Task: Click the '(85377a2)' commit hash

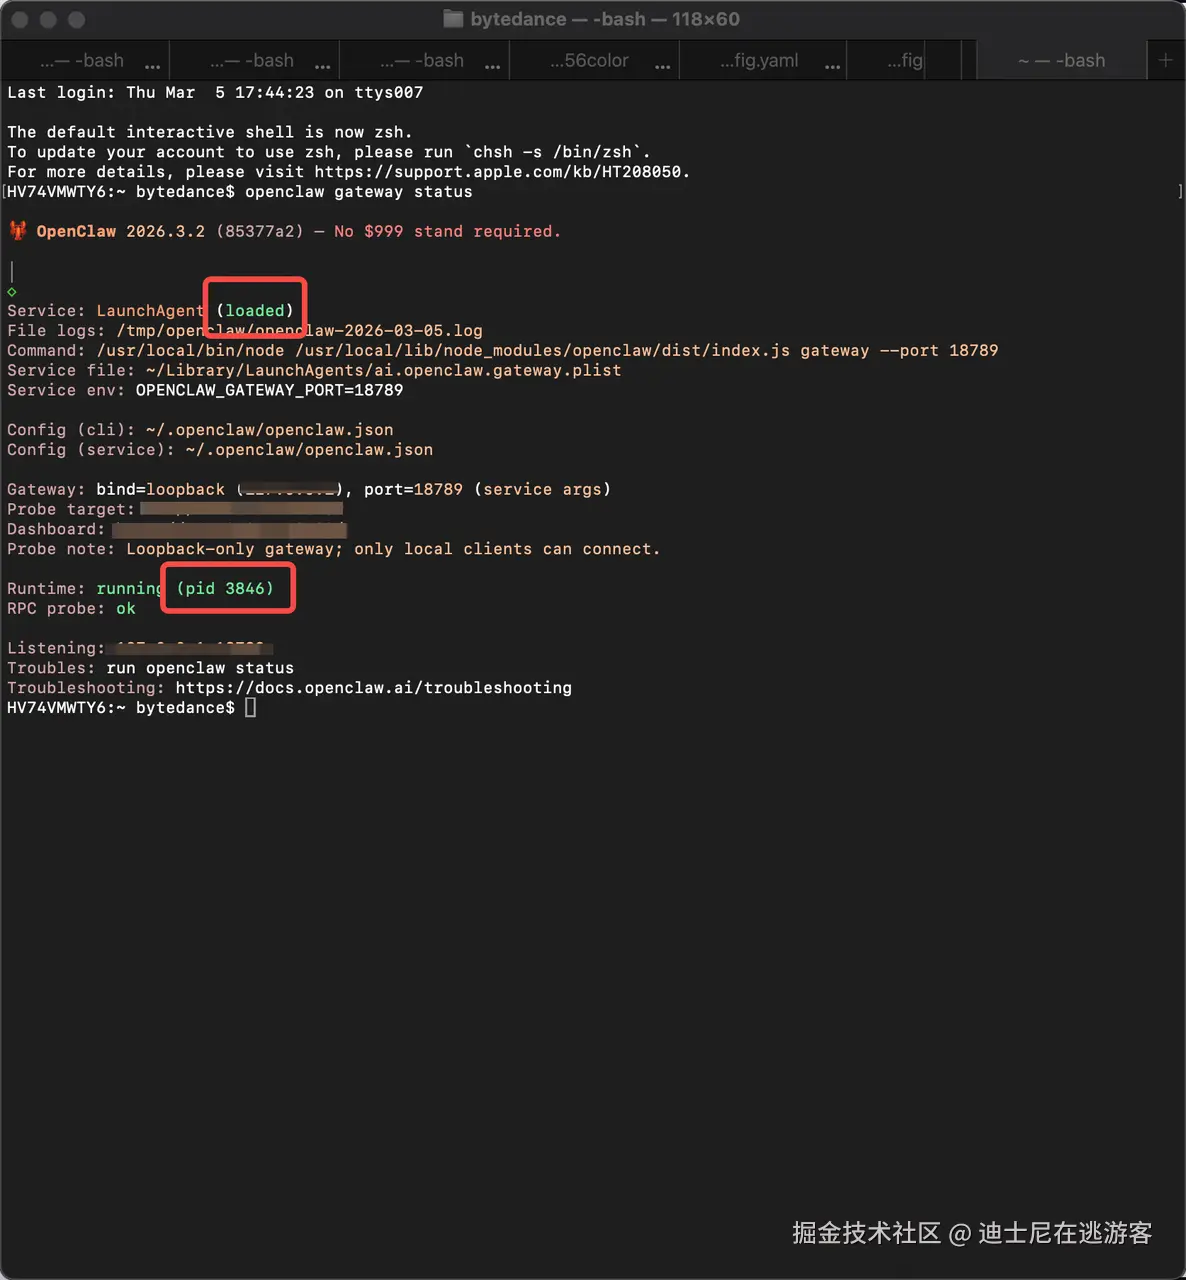Action: point(259,231)
